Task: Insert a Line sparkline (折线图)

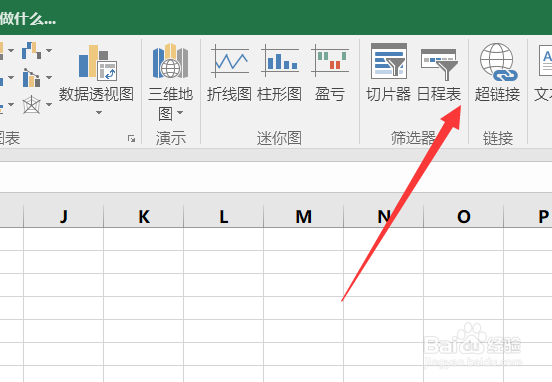Action: point(229,73)
